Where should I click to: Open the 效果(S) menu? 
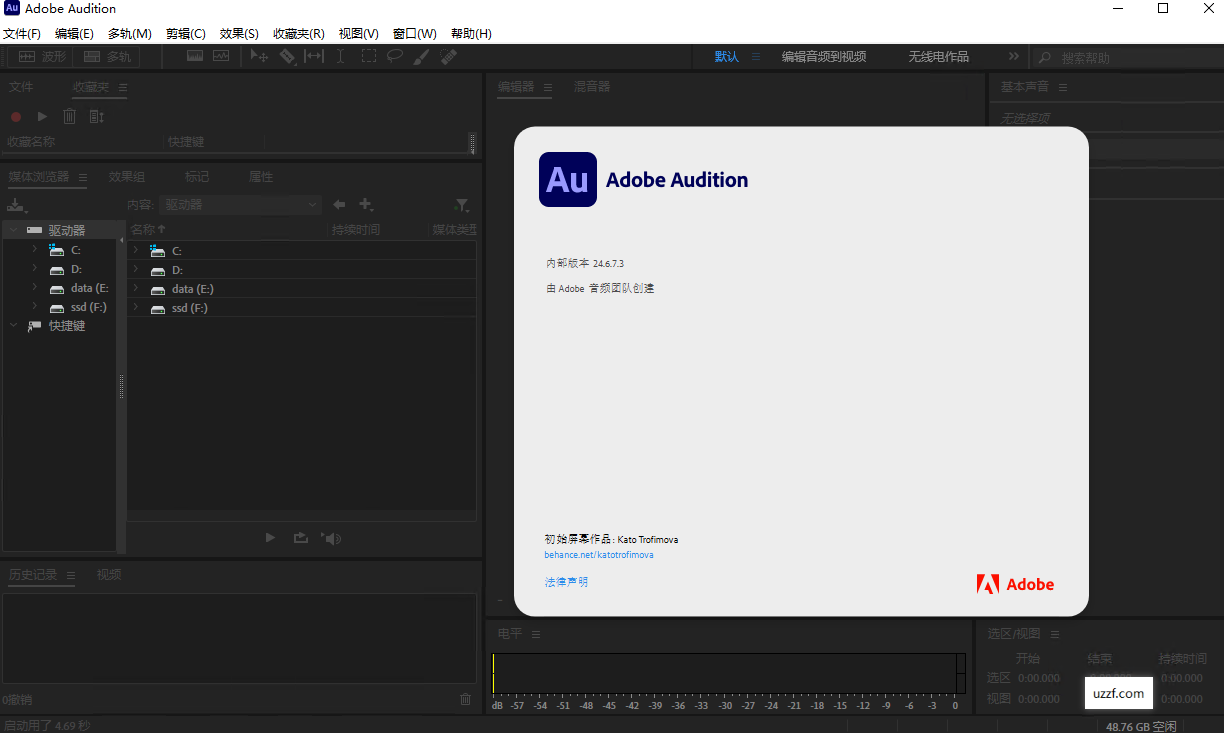point(238,33)
